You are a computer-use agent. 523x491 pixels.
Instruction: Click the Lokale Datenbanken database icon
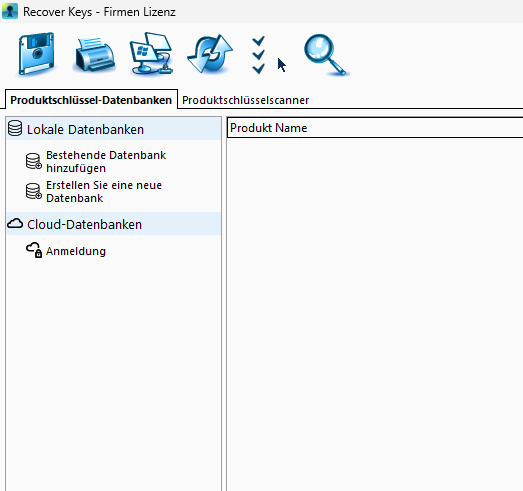pos(15,128)
